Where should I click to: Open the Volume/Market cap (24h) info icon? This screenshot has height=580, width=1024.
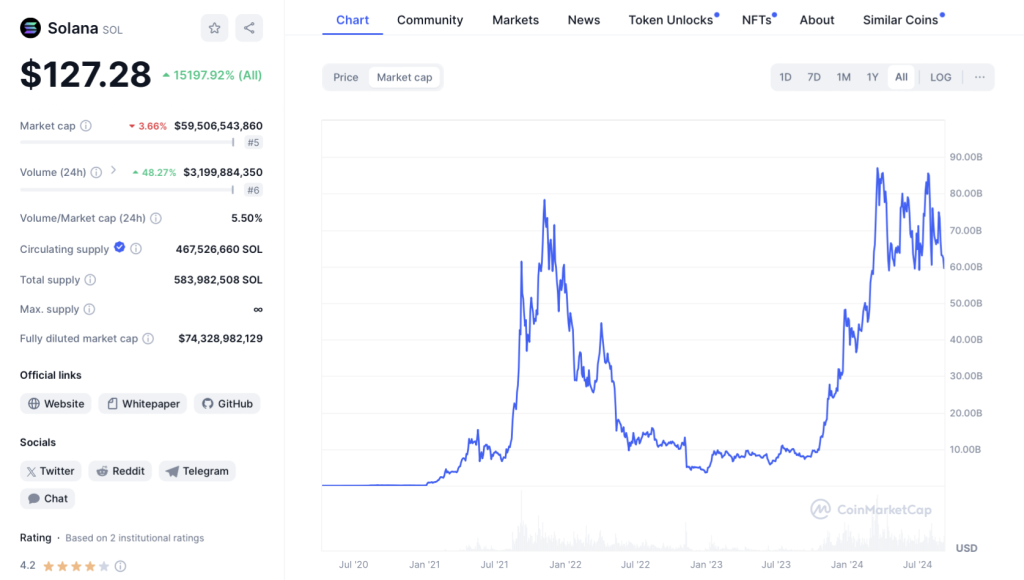pos(156,218)
